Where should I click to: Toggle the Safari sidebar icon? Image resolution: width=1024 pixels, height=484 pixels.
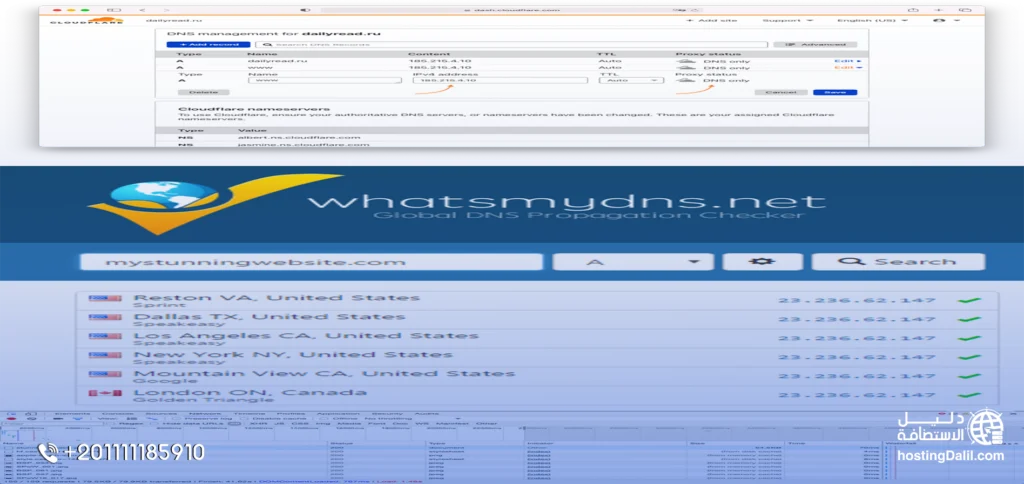114,10
